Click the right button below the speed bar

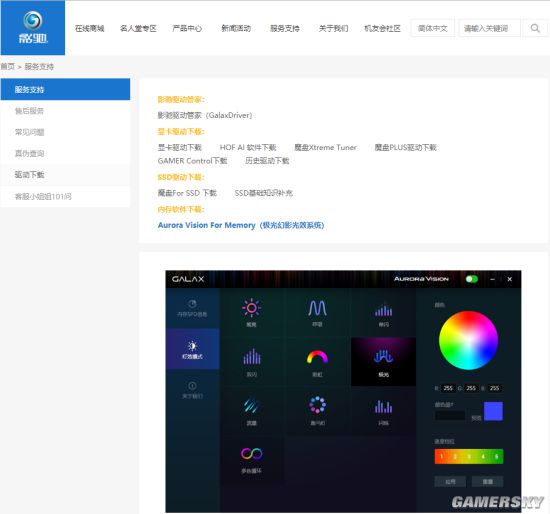pyautogui.click(x=488, y=482)
